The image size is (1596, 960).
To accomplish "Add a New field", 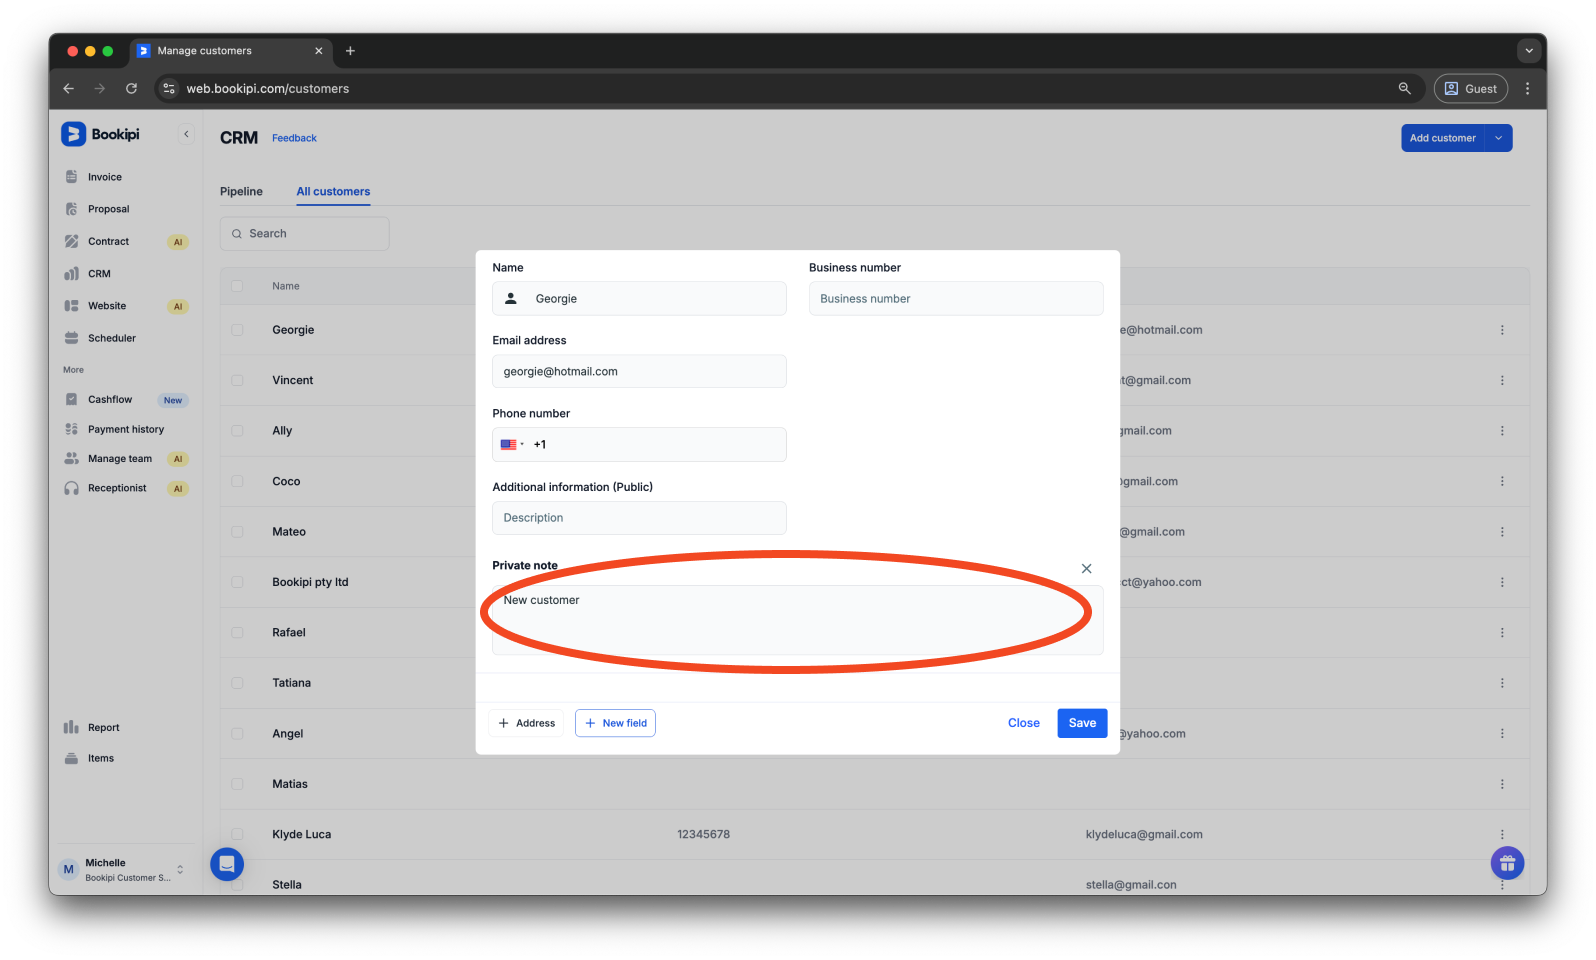I will [615, 723].
